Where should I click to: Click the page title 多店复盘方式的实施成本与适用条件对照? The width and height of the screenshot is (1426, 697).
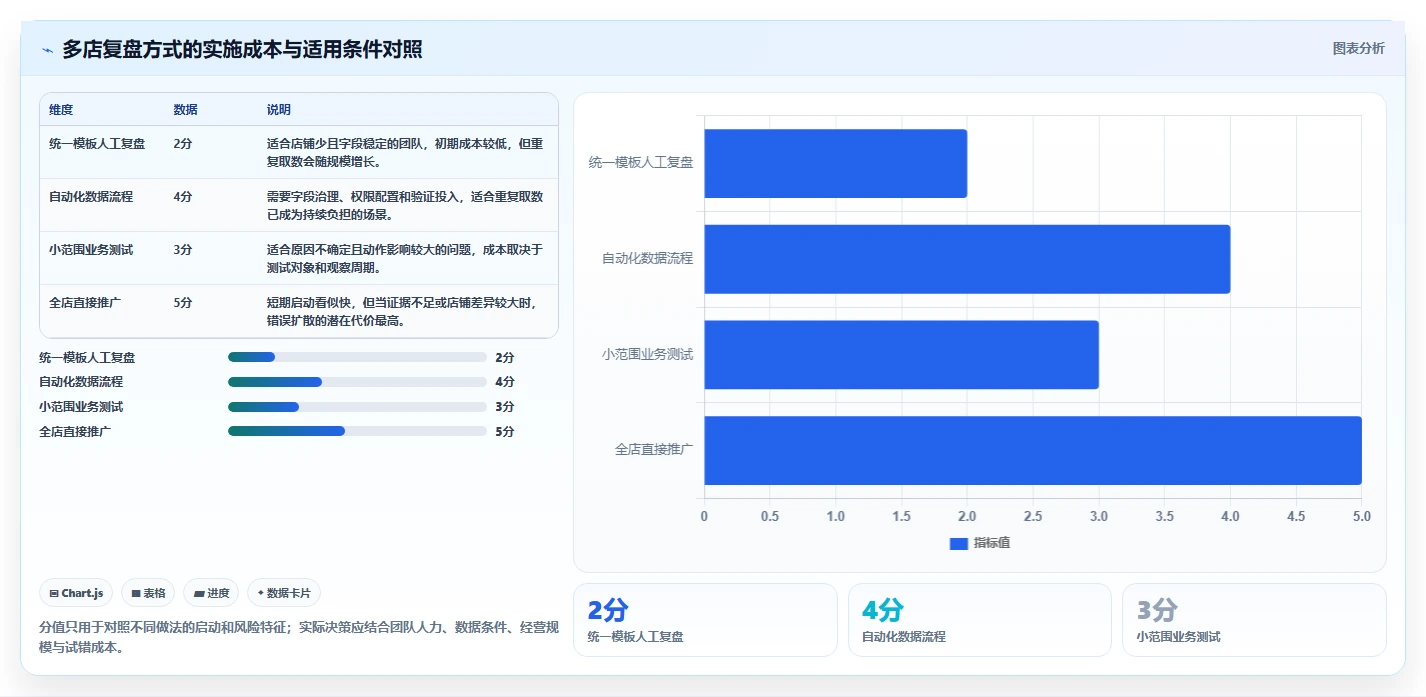click(x=242, y=49)
